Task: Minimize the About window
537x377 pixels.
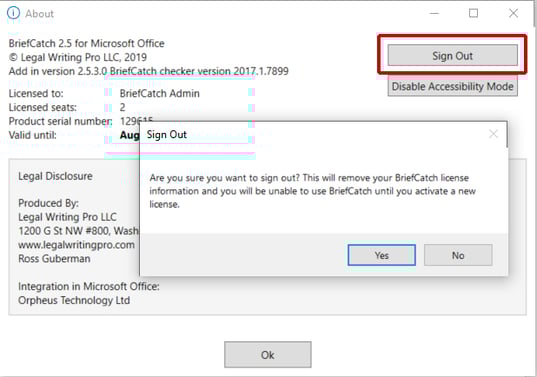Action: click(x=434, y=13)
